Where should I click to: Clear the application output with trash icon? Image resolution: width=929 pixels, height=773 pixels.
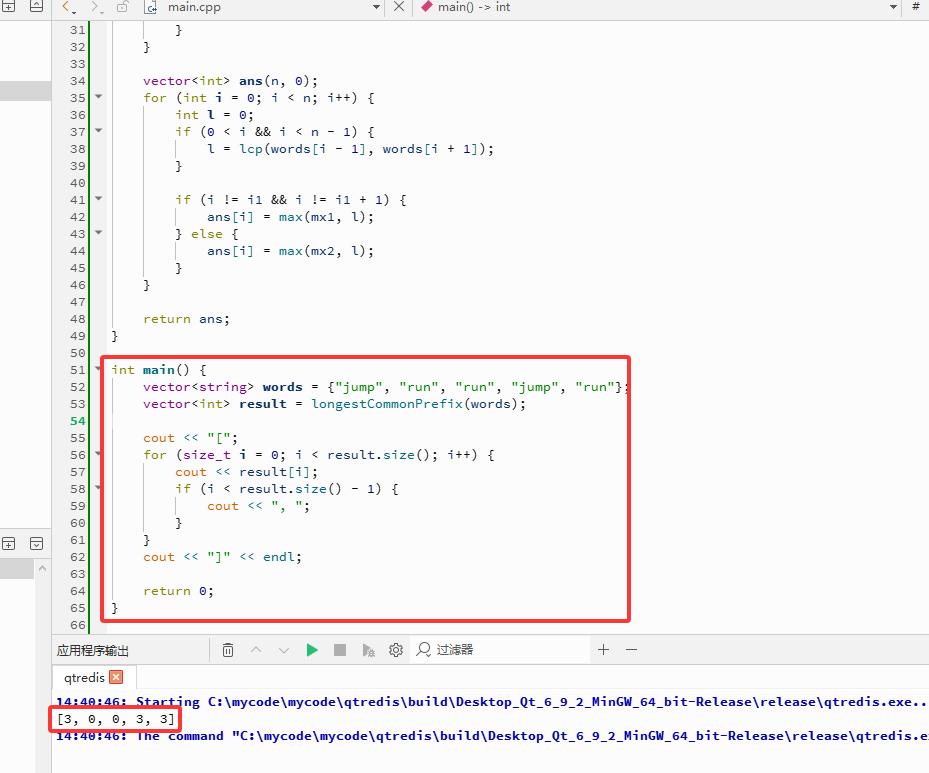(x=228, y=650)
